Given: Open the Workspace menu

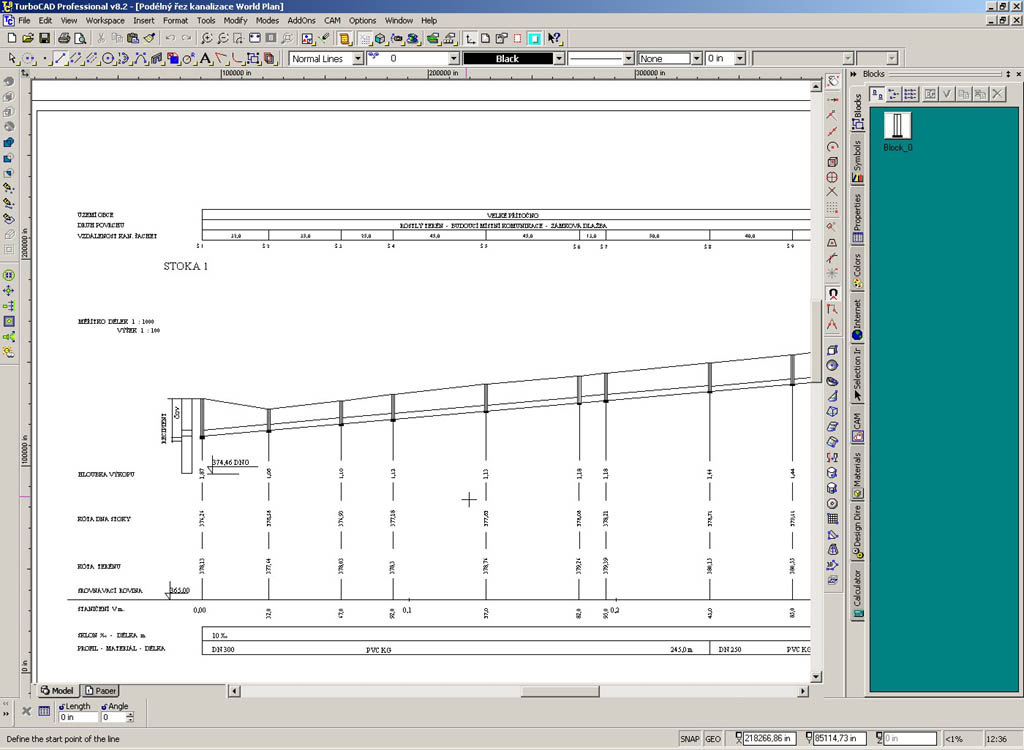Looking at the screenshot, I should [x=104, y=21].
